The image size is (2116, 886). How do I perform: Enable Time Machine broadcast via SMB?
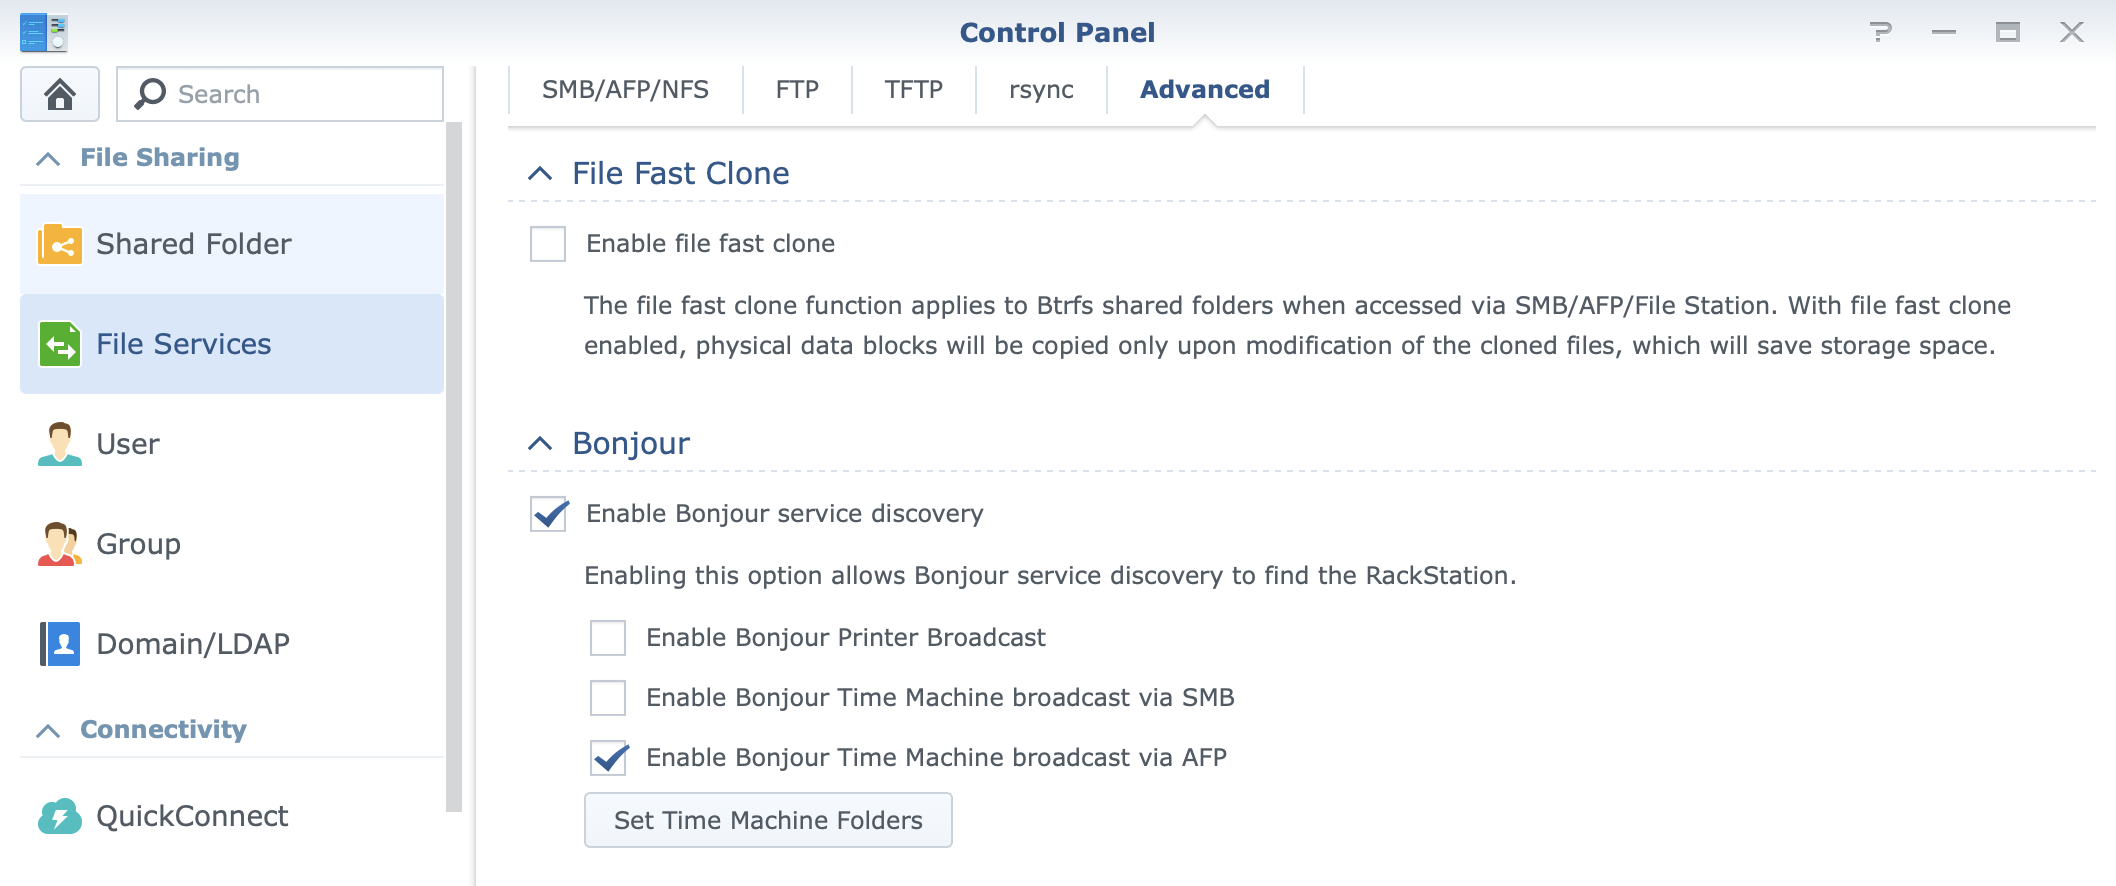tap(608, 698)
